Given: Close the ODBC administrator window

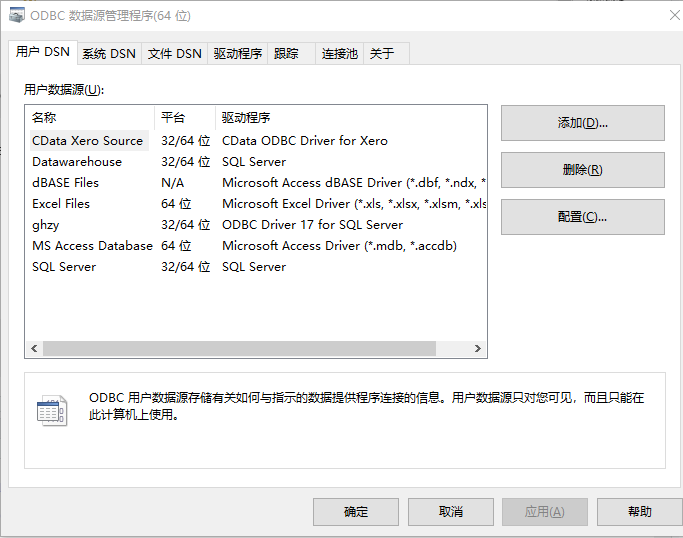Looking at the screenshot, I should pyautogui.click(x=674, y=16).
